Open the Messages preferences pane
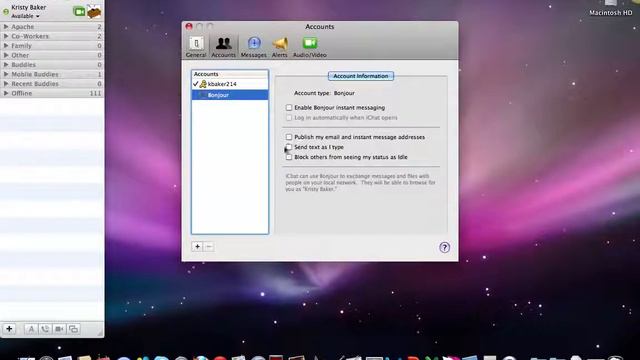This screenshot has width=640, height=360. pos(253,47)
